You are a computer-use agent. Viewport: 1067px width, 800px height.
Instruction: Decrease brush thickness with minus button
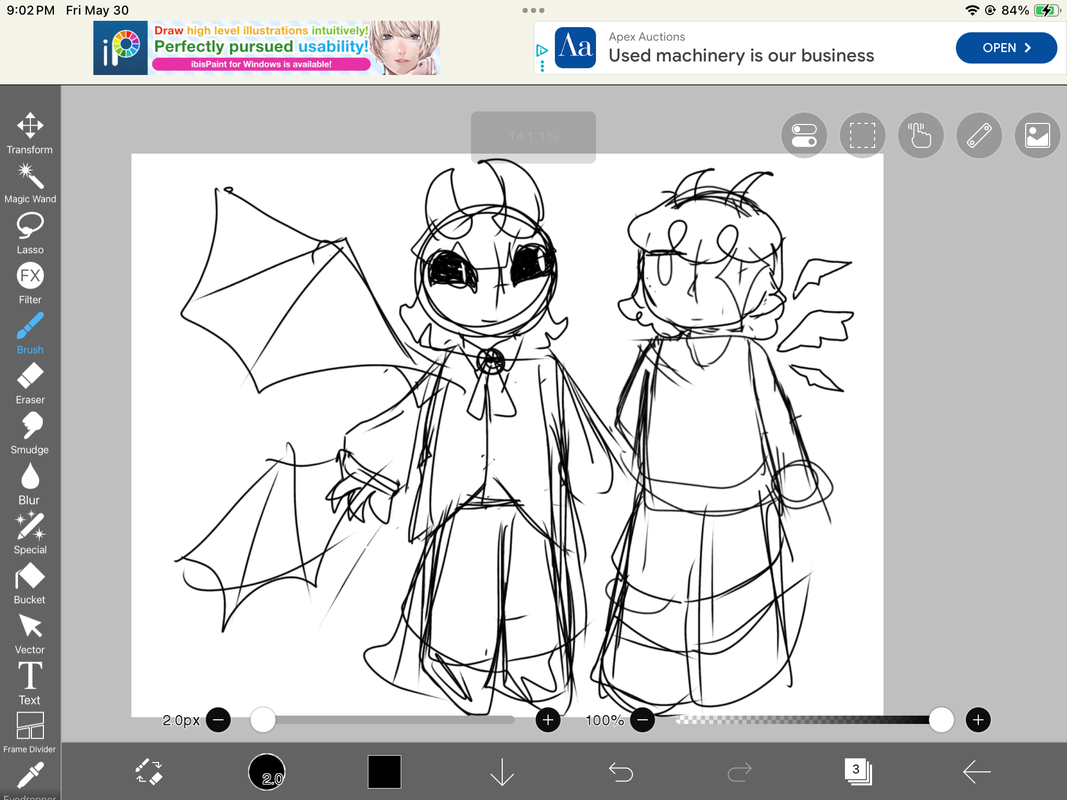point(218,719)
